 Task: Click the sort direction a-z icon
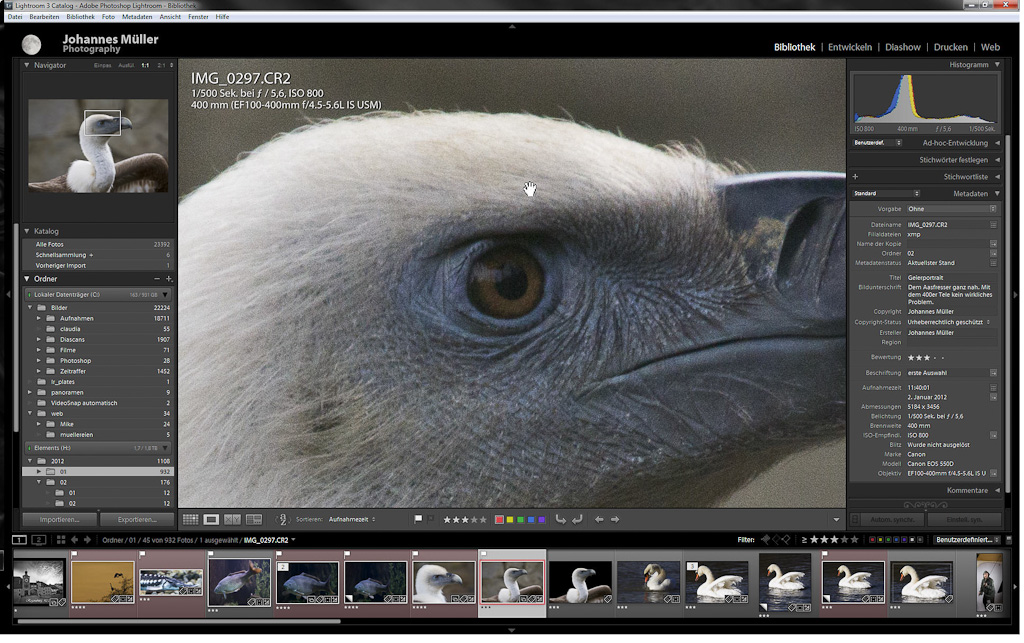[282, 520]
